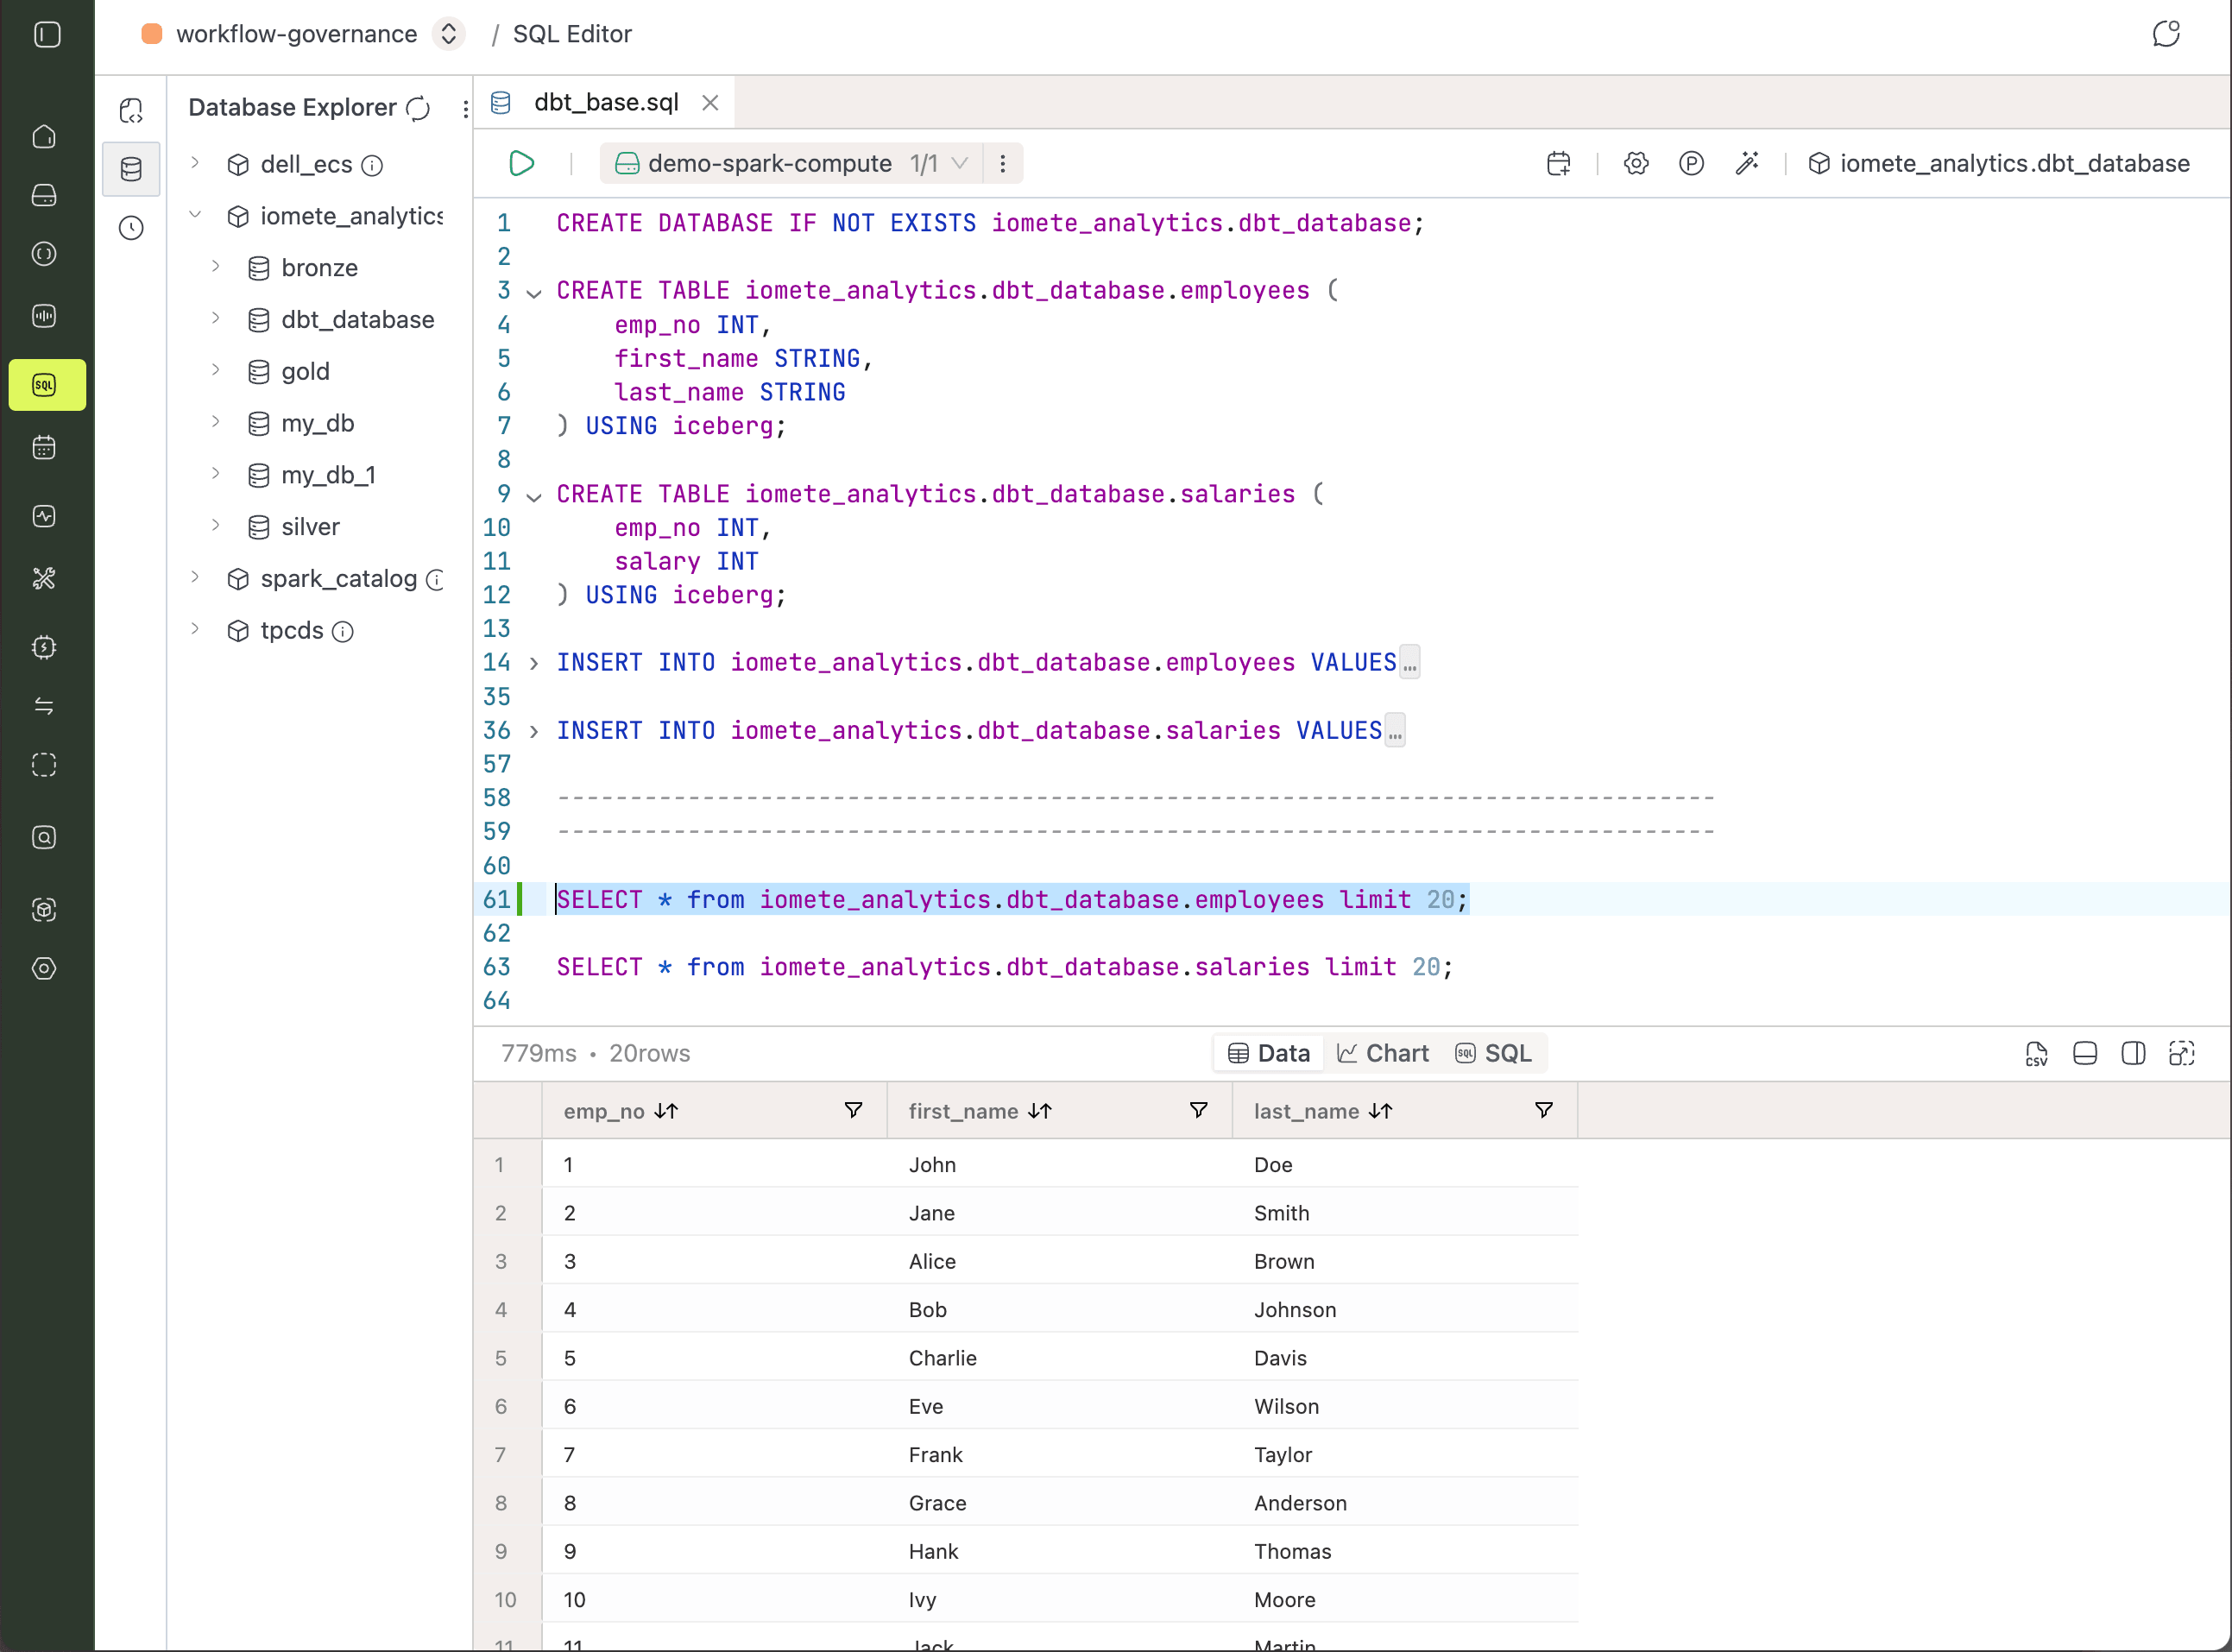Download results as CSV
The width and height of the screenshot is (2232, 1652).
pos(2036,1053)
